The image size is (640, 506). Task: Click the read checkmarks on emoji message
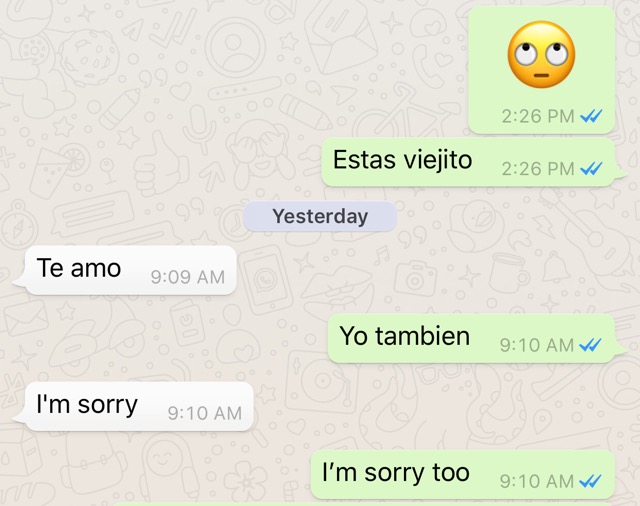591,117
